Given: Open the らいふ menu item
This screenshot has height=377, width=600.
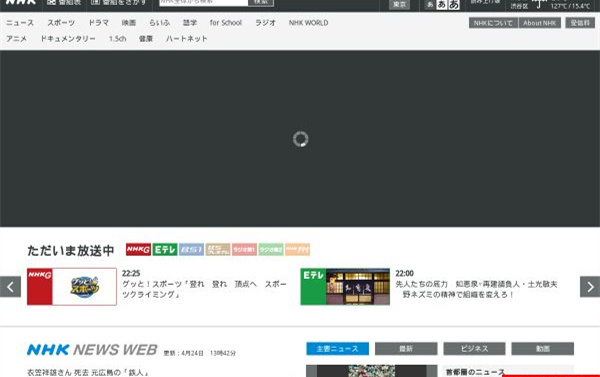Looking at the screenshot, I should pyautogui.click(x=160, y=23).
